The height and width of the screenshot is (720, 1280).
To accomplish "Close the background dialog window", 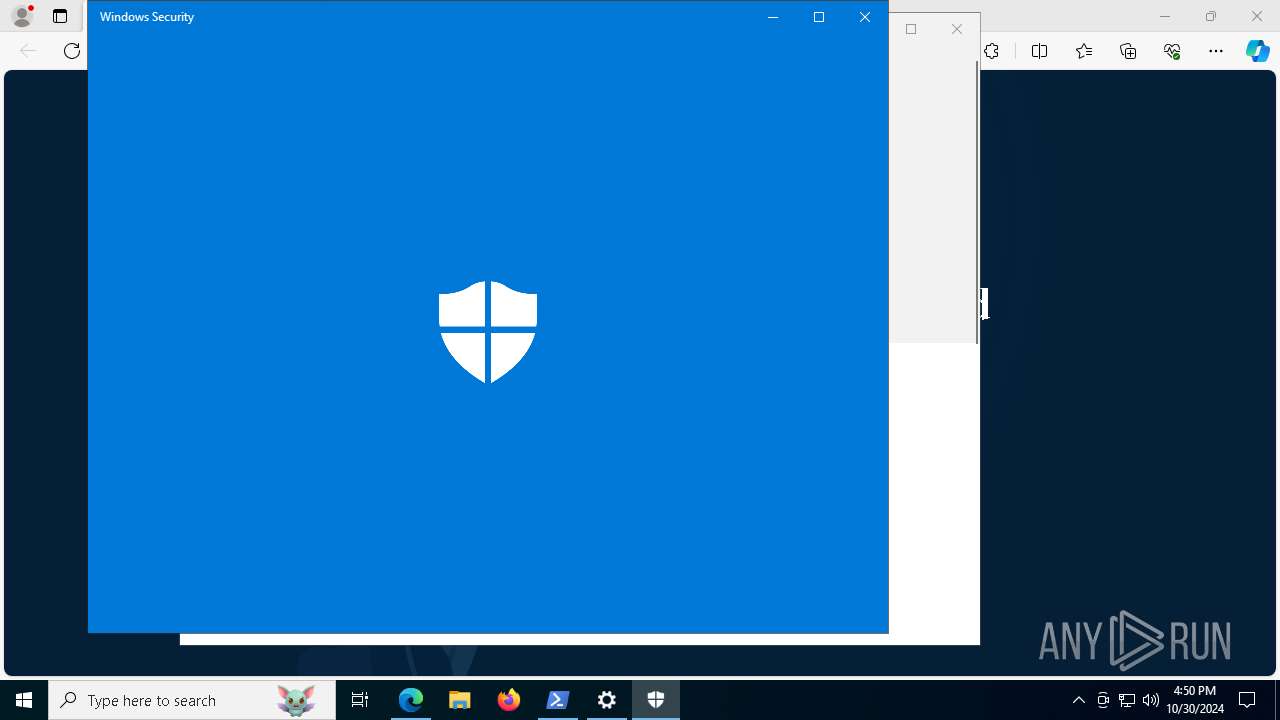I will (x=957, y=29).
